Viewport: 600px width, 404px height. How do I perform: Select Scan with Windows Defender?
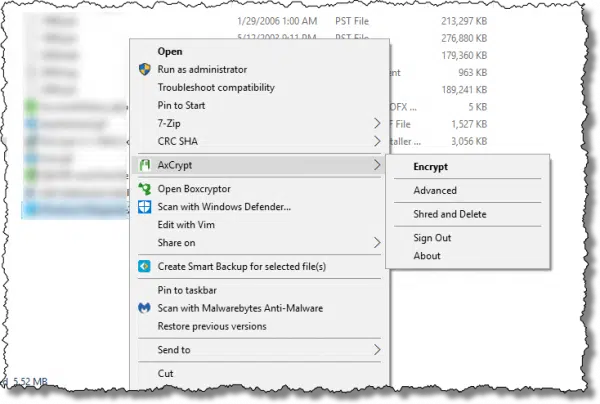click(260, 207)
